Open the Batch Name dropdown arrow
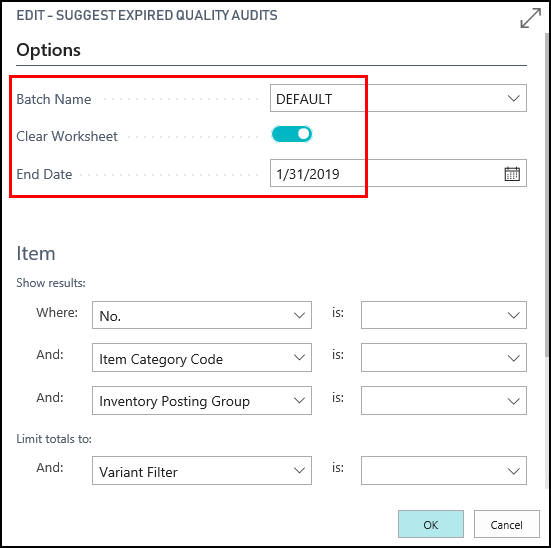The image size is (551, 548). [513, 98]
